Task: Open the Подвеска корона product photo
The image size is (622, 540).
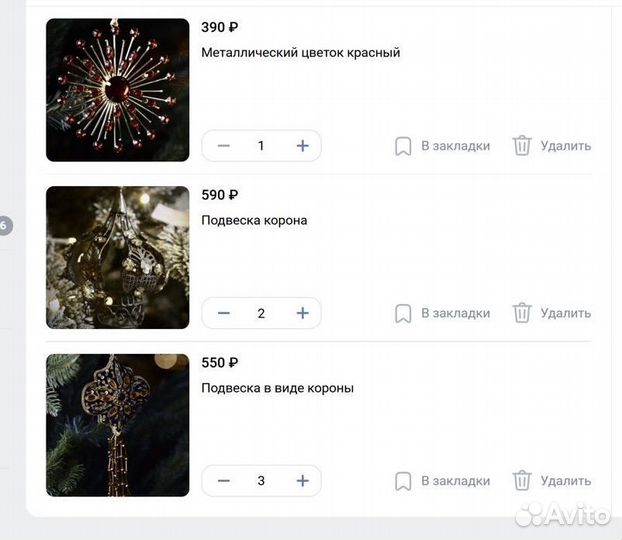Action: [x=117, y=258]
